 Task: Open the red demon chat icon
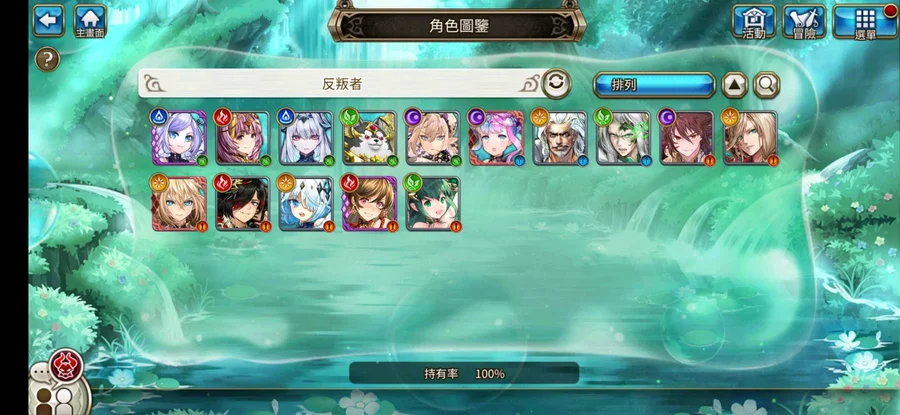pyautogui.click(x=66, y=366)
